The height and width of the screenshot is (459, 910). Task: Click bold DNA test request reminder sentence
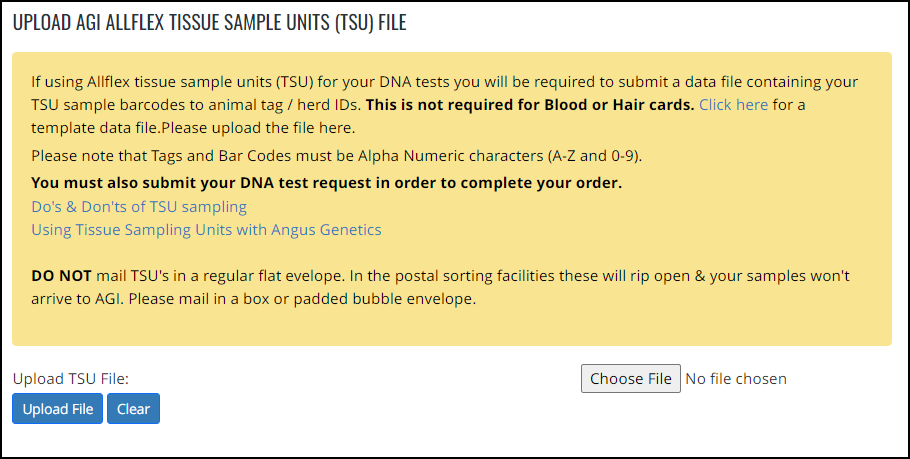[327, 183]
